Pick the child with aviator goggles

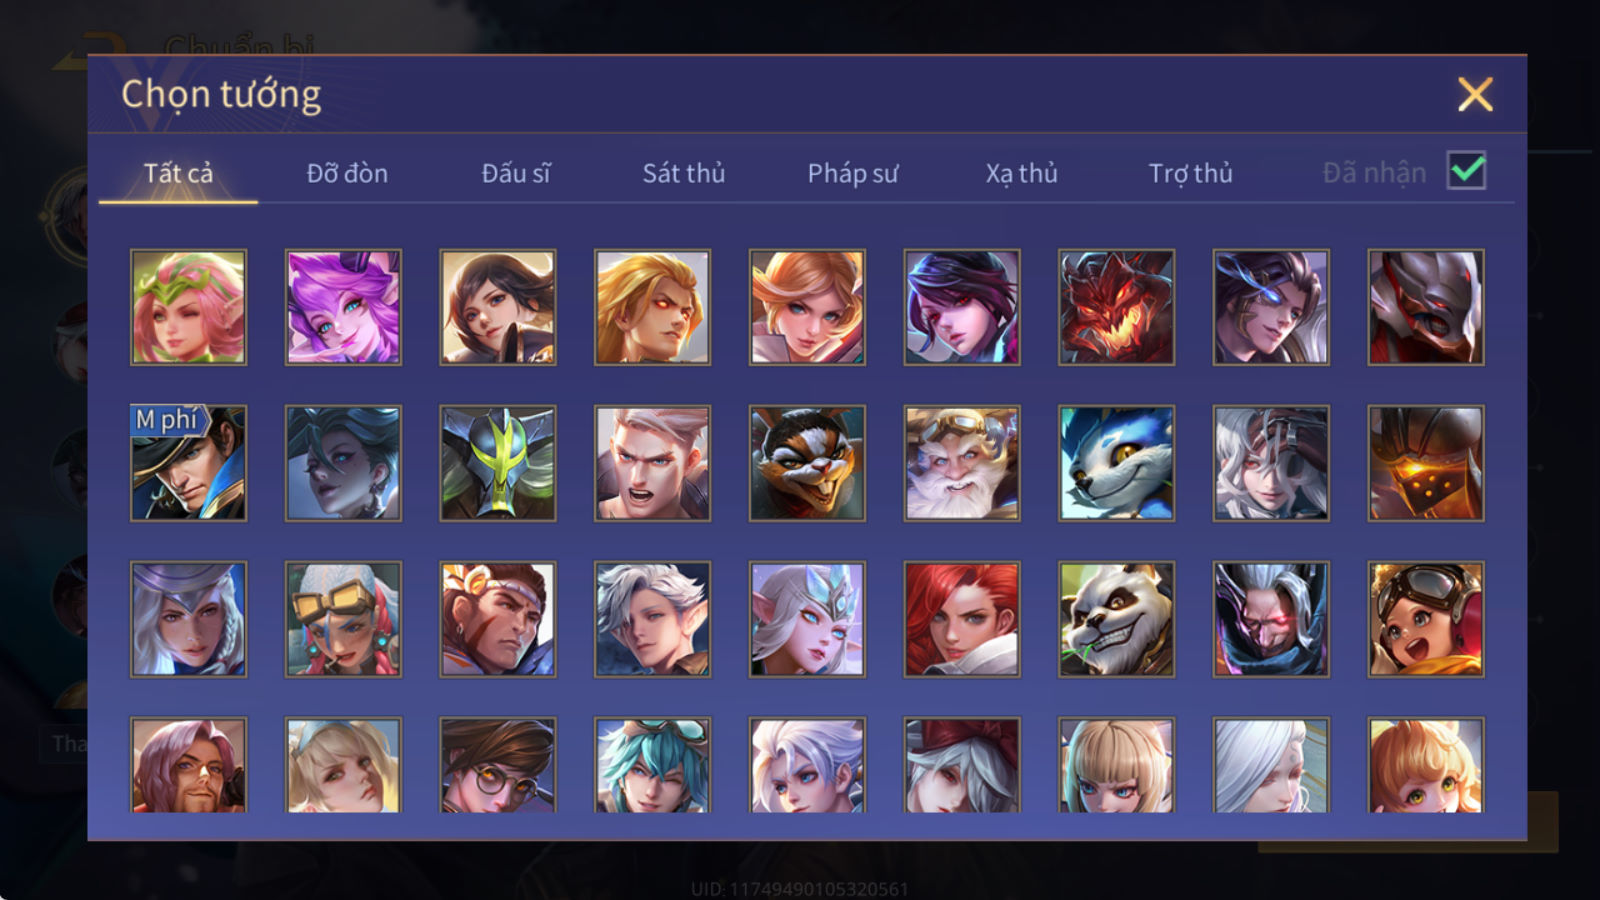(1425, 619)
